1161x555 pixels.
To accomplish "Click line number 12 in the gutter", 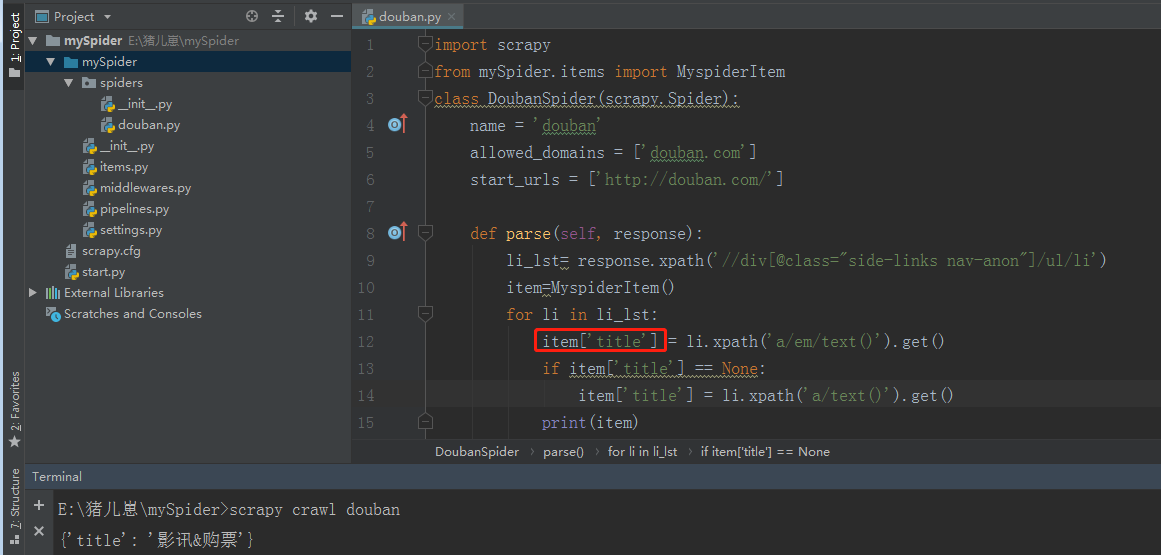I will [366, 341].
